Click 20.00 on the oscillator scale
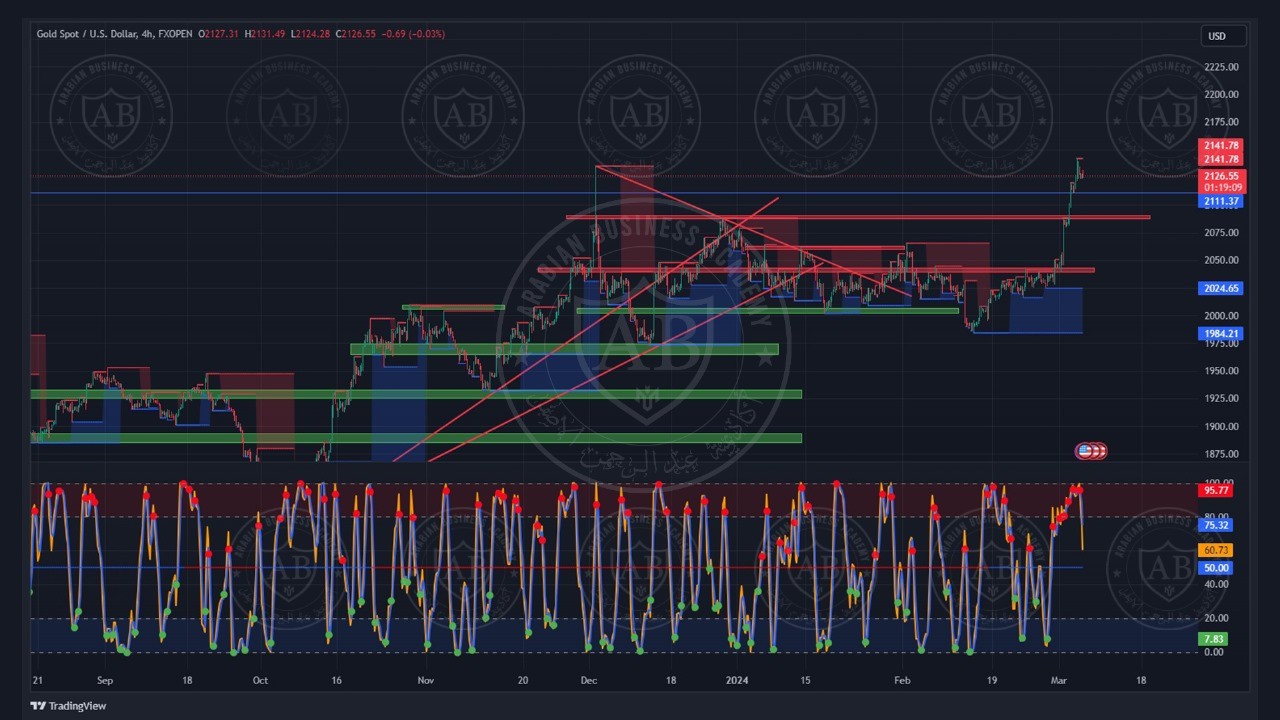Screen dimensions: 1280x720 point(1214,618)
